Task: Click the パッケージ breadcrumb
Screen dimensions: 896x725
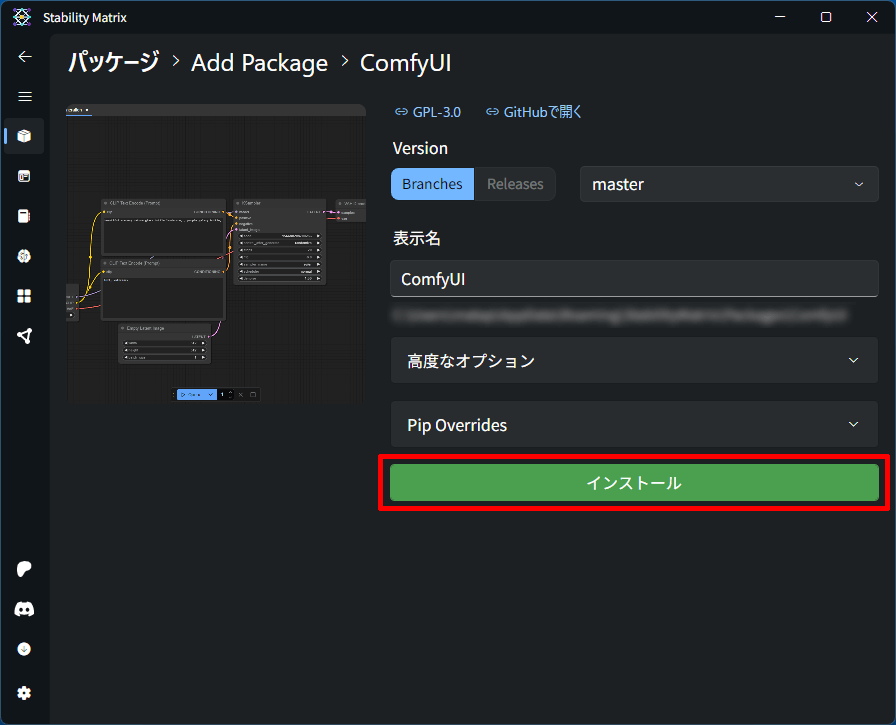Action: tap(114, 62)
